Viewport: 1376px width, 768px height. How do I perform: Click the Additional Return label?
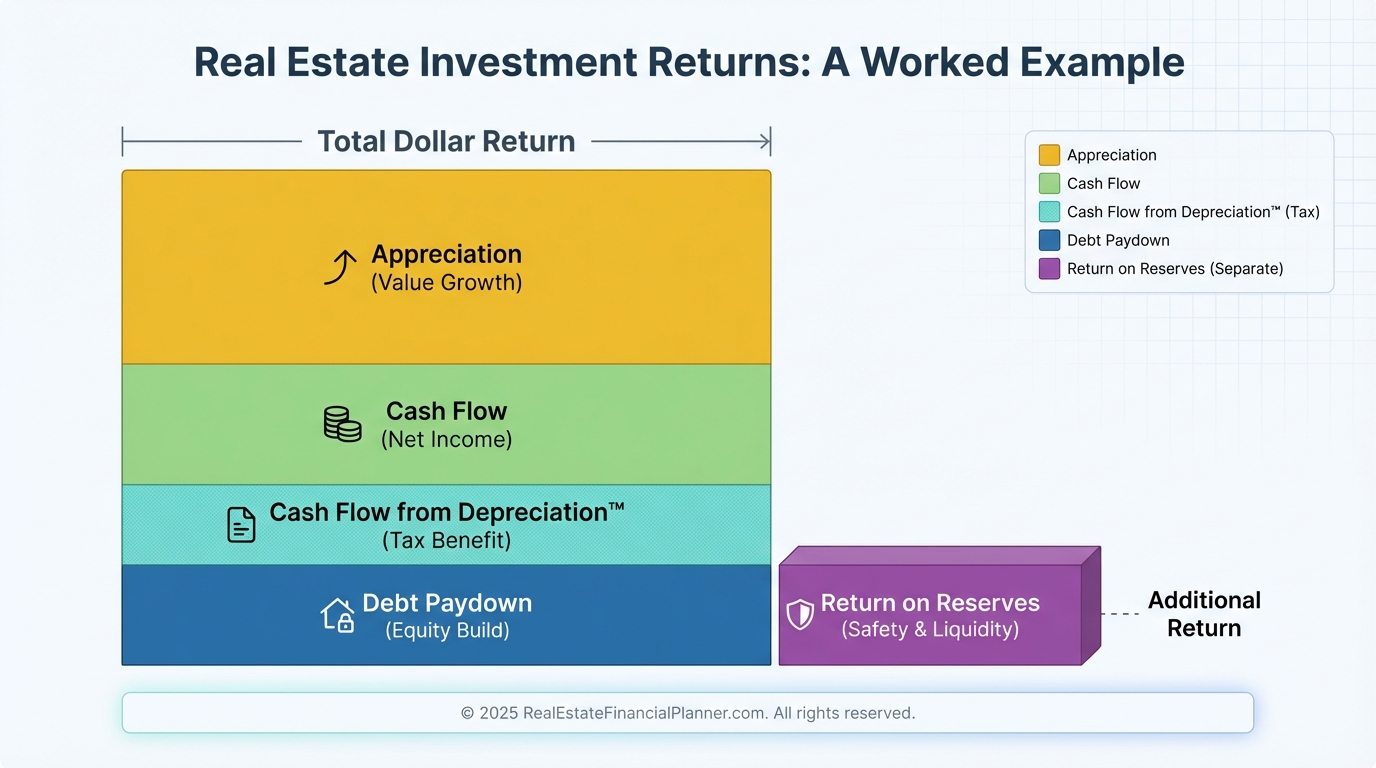1204,614
